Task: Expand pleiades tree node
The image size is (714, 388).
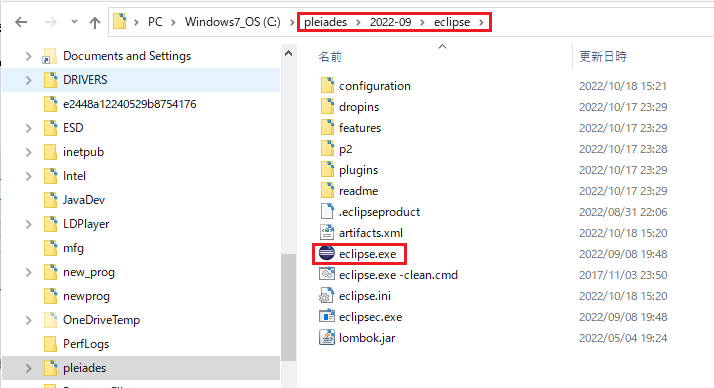Action: tap(29, 368)
